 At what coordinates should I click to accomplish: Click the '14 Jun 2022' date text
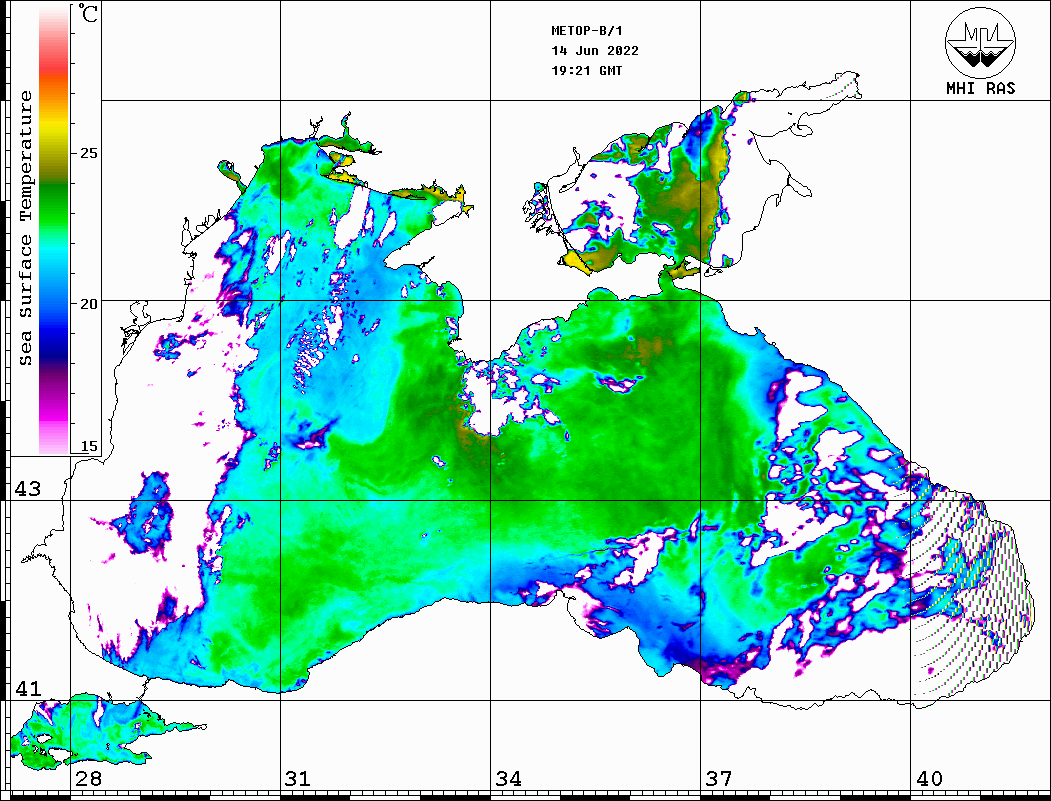[595, 50]
